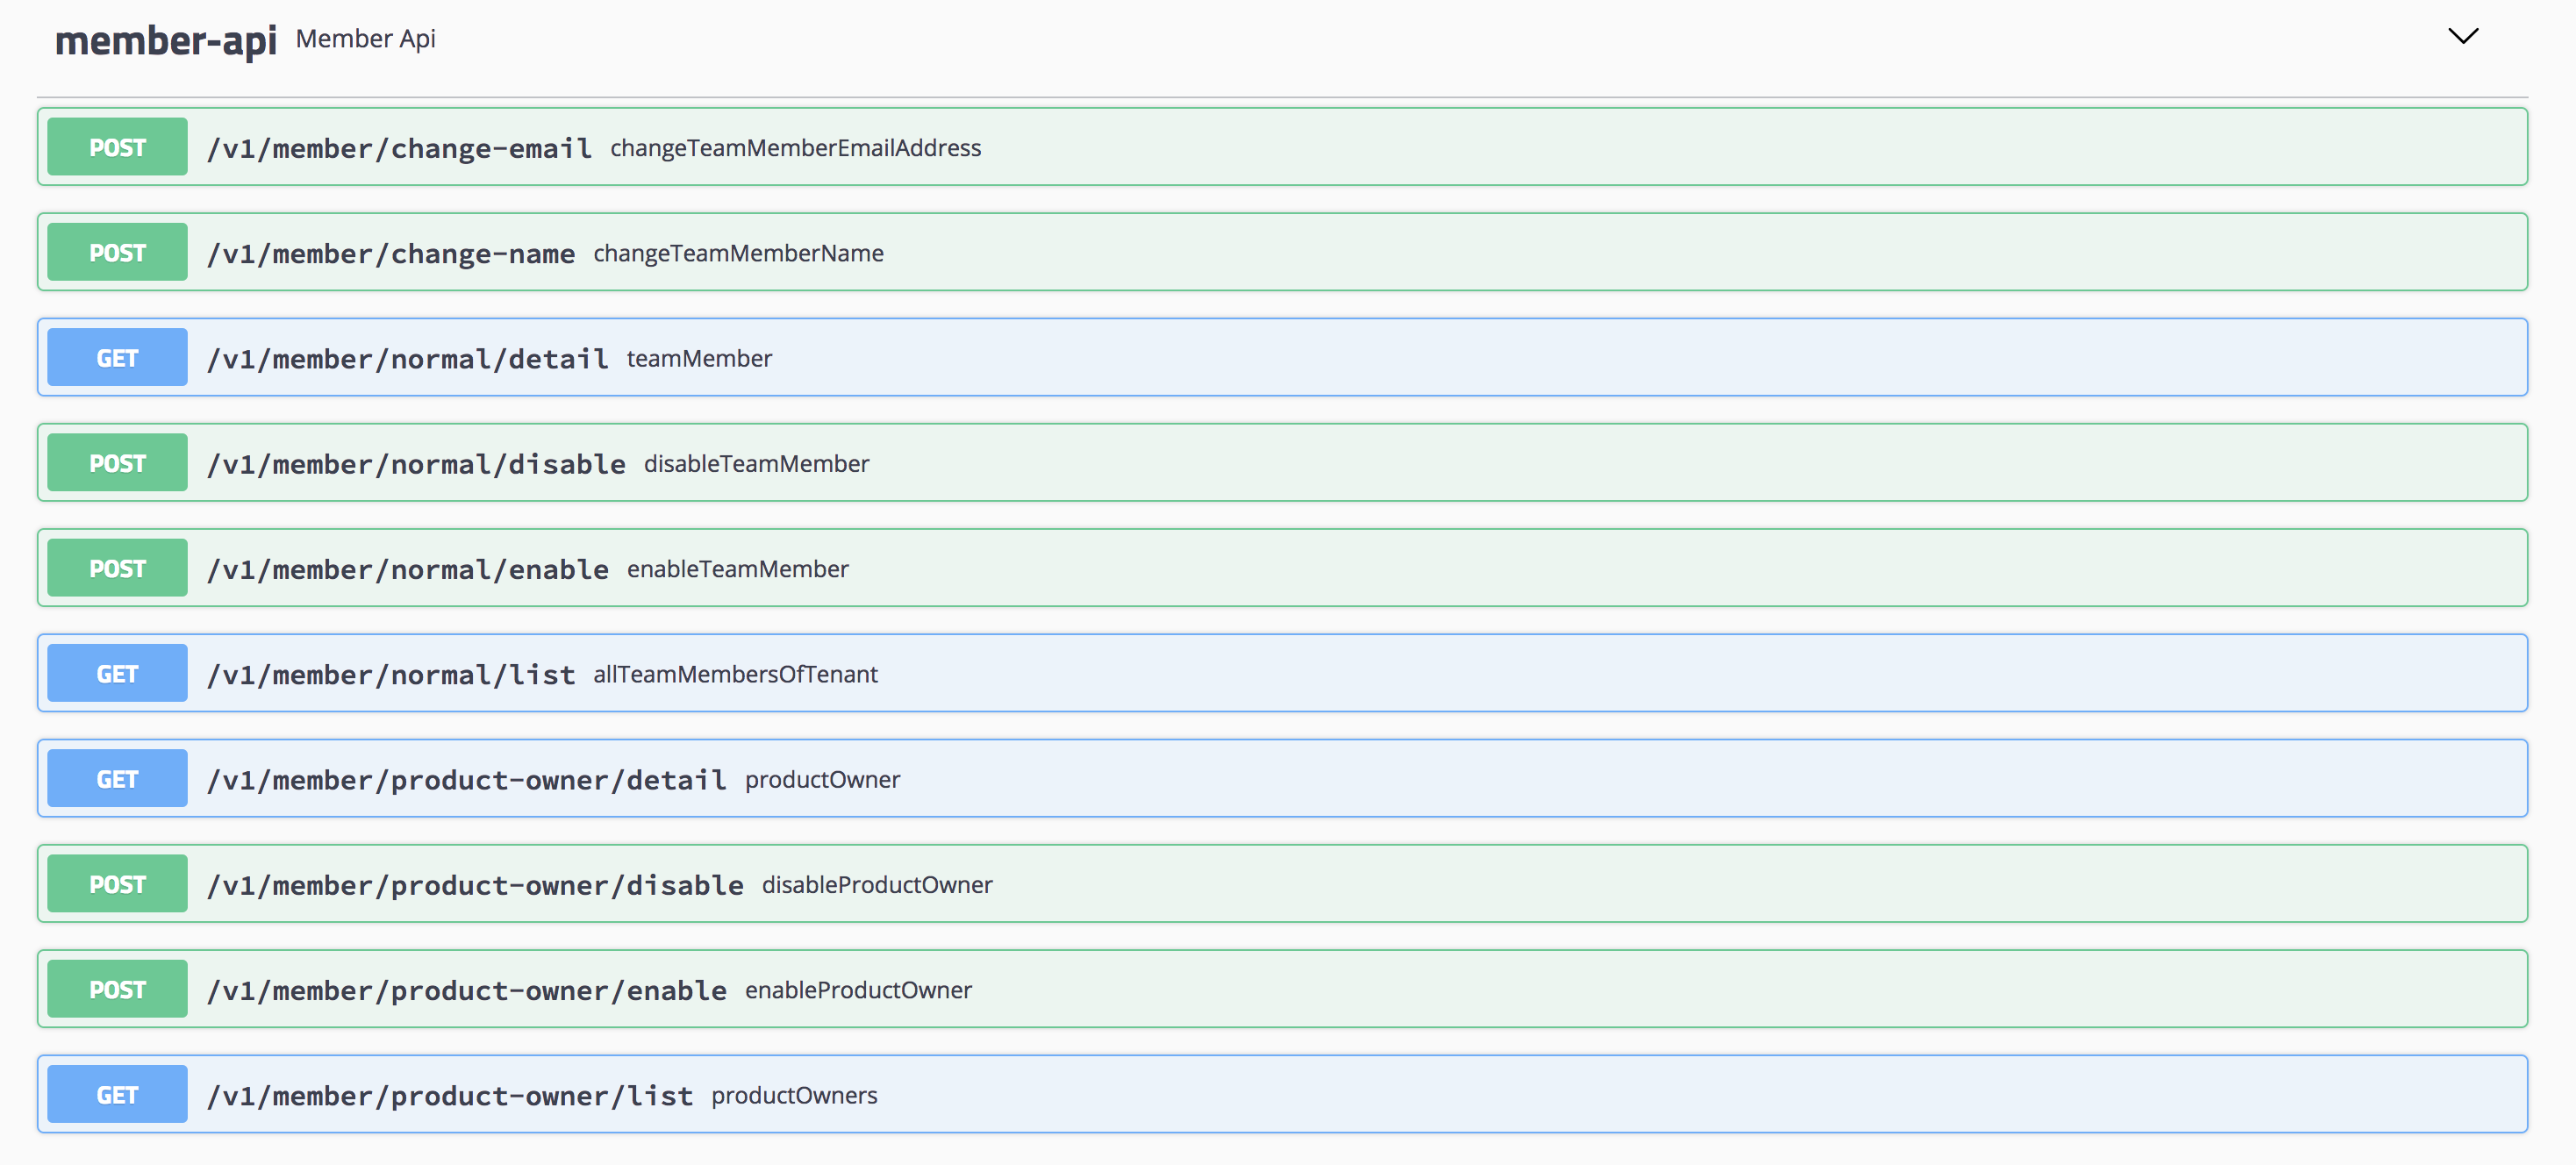2576x1165 pixels.
Task: Click the enableTeamMember summary text
Action: coord(737,569)
